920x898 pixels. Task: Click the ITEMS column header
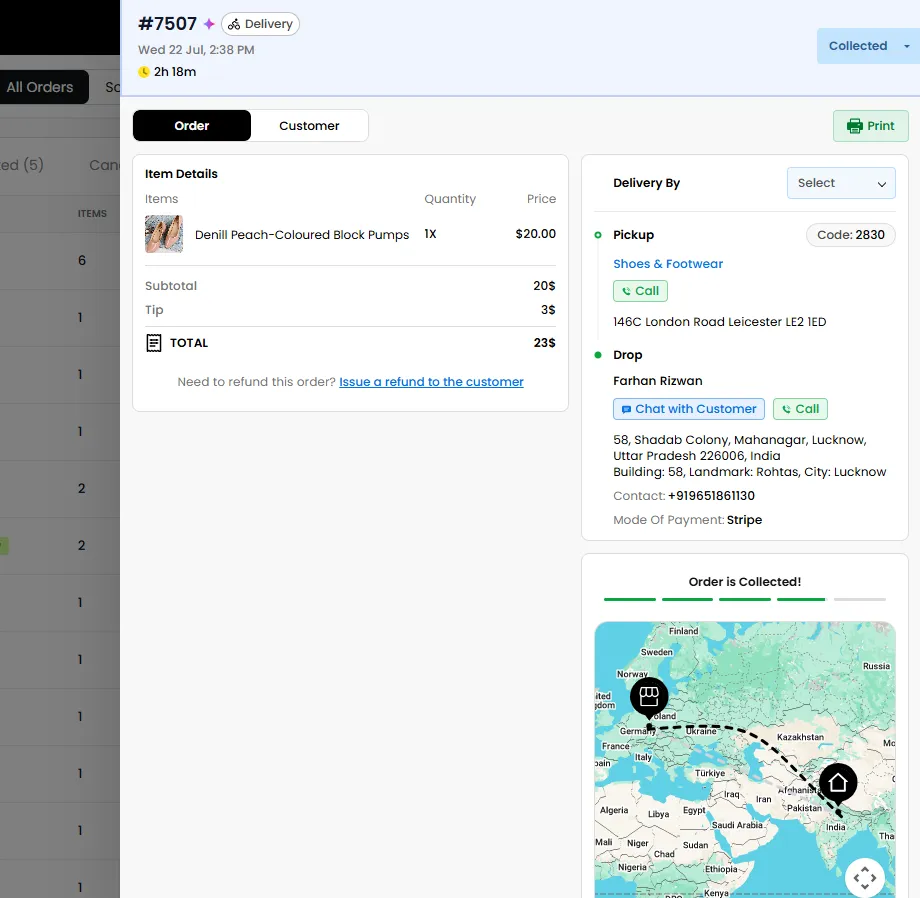point(92,214)
